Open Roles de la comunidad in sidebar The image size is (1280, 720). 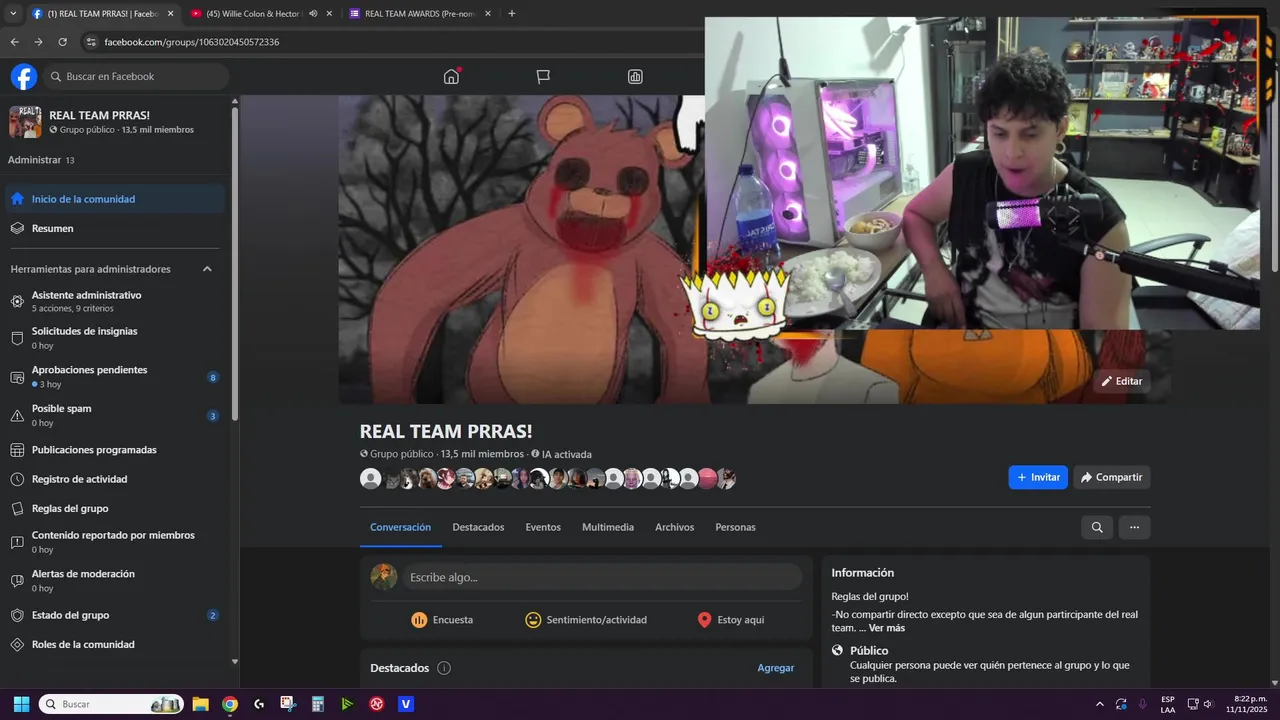pyautogui.click(x=115, y=644)
